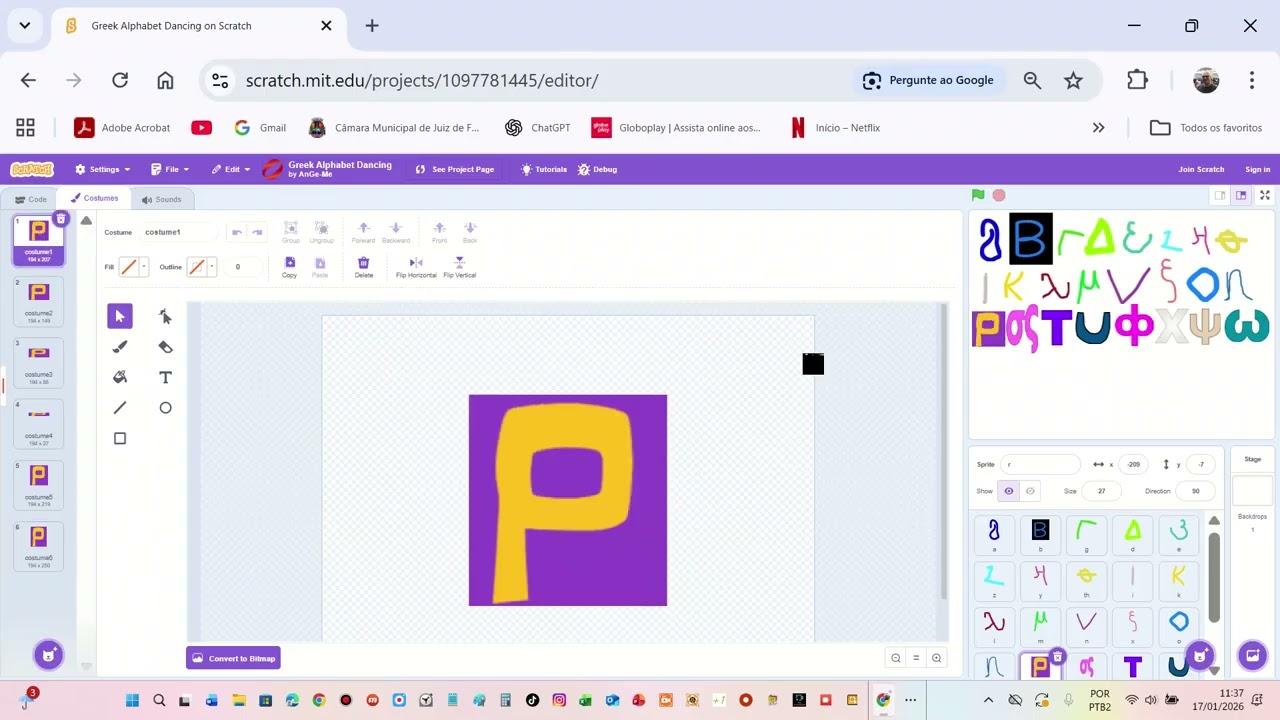Open the Debug menu item
1280x720 pixels.
[x=597, y=169]
